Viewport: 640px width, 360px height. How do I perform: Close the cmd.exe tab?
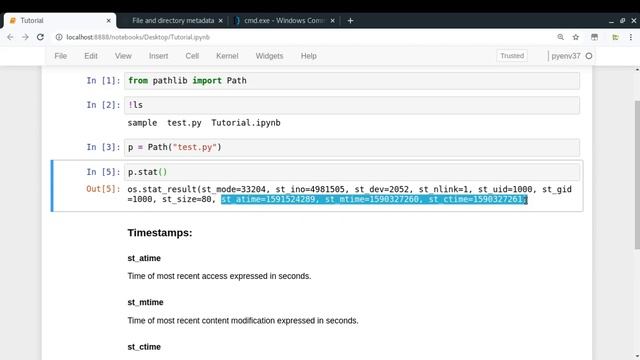coord(333,20)
